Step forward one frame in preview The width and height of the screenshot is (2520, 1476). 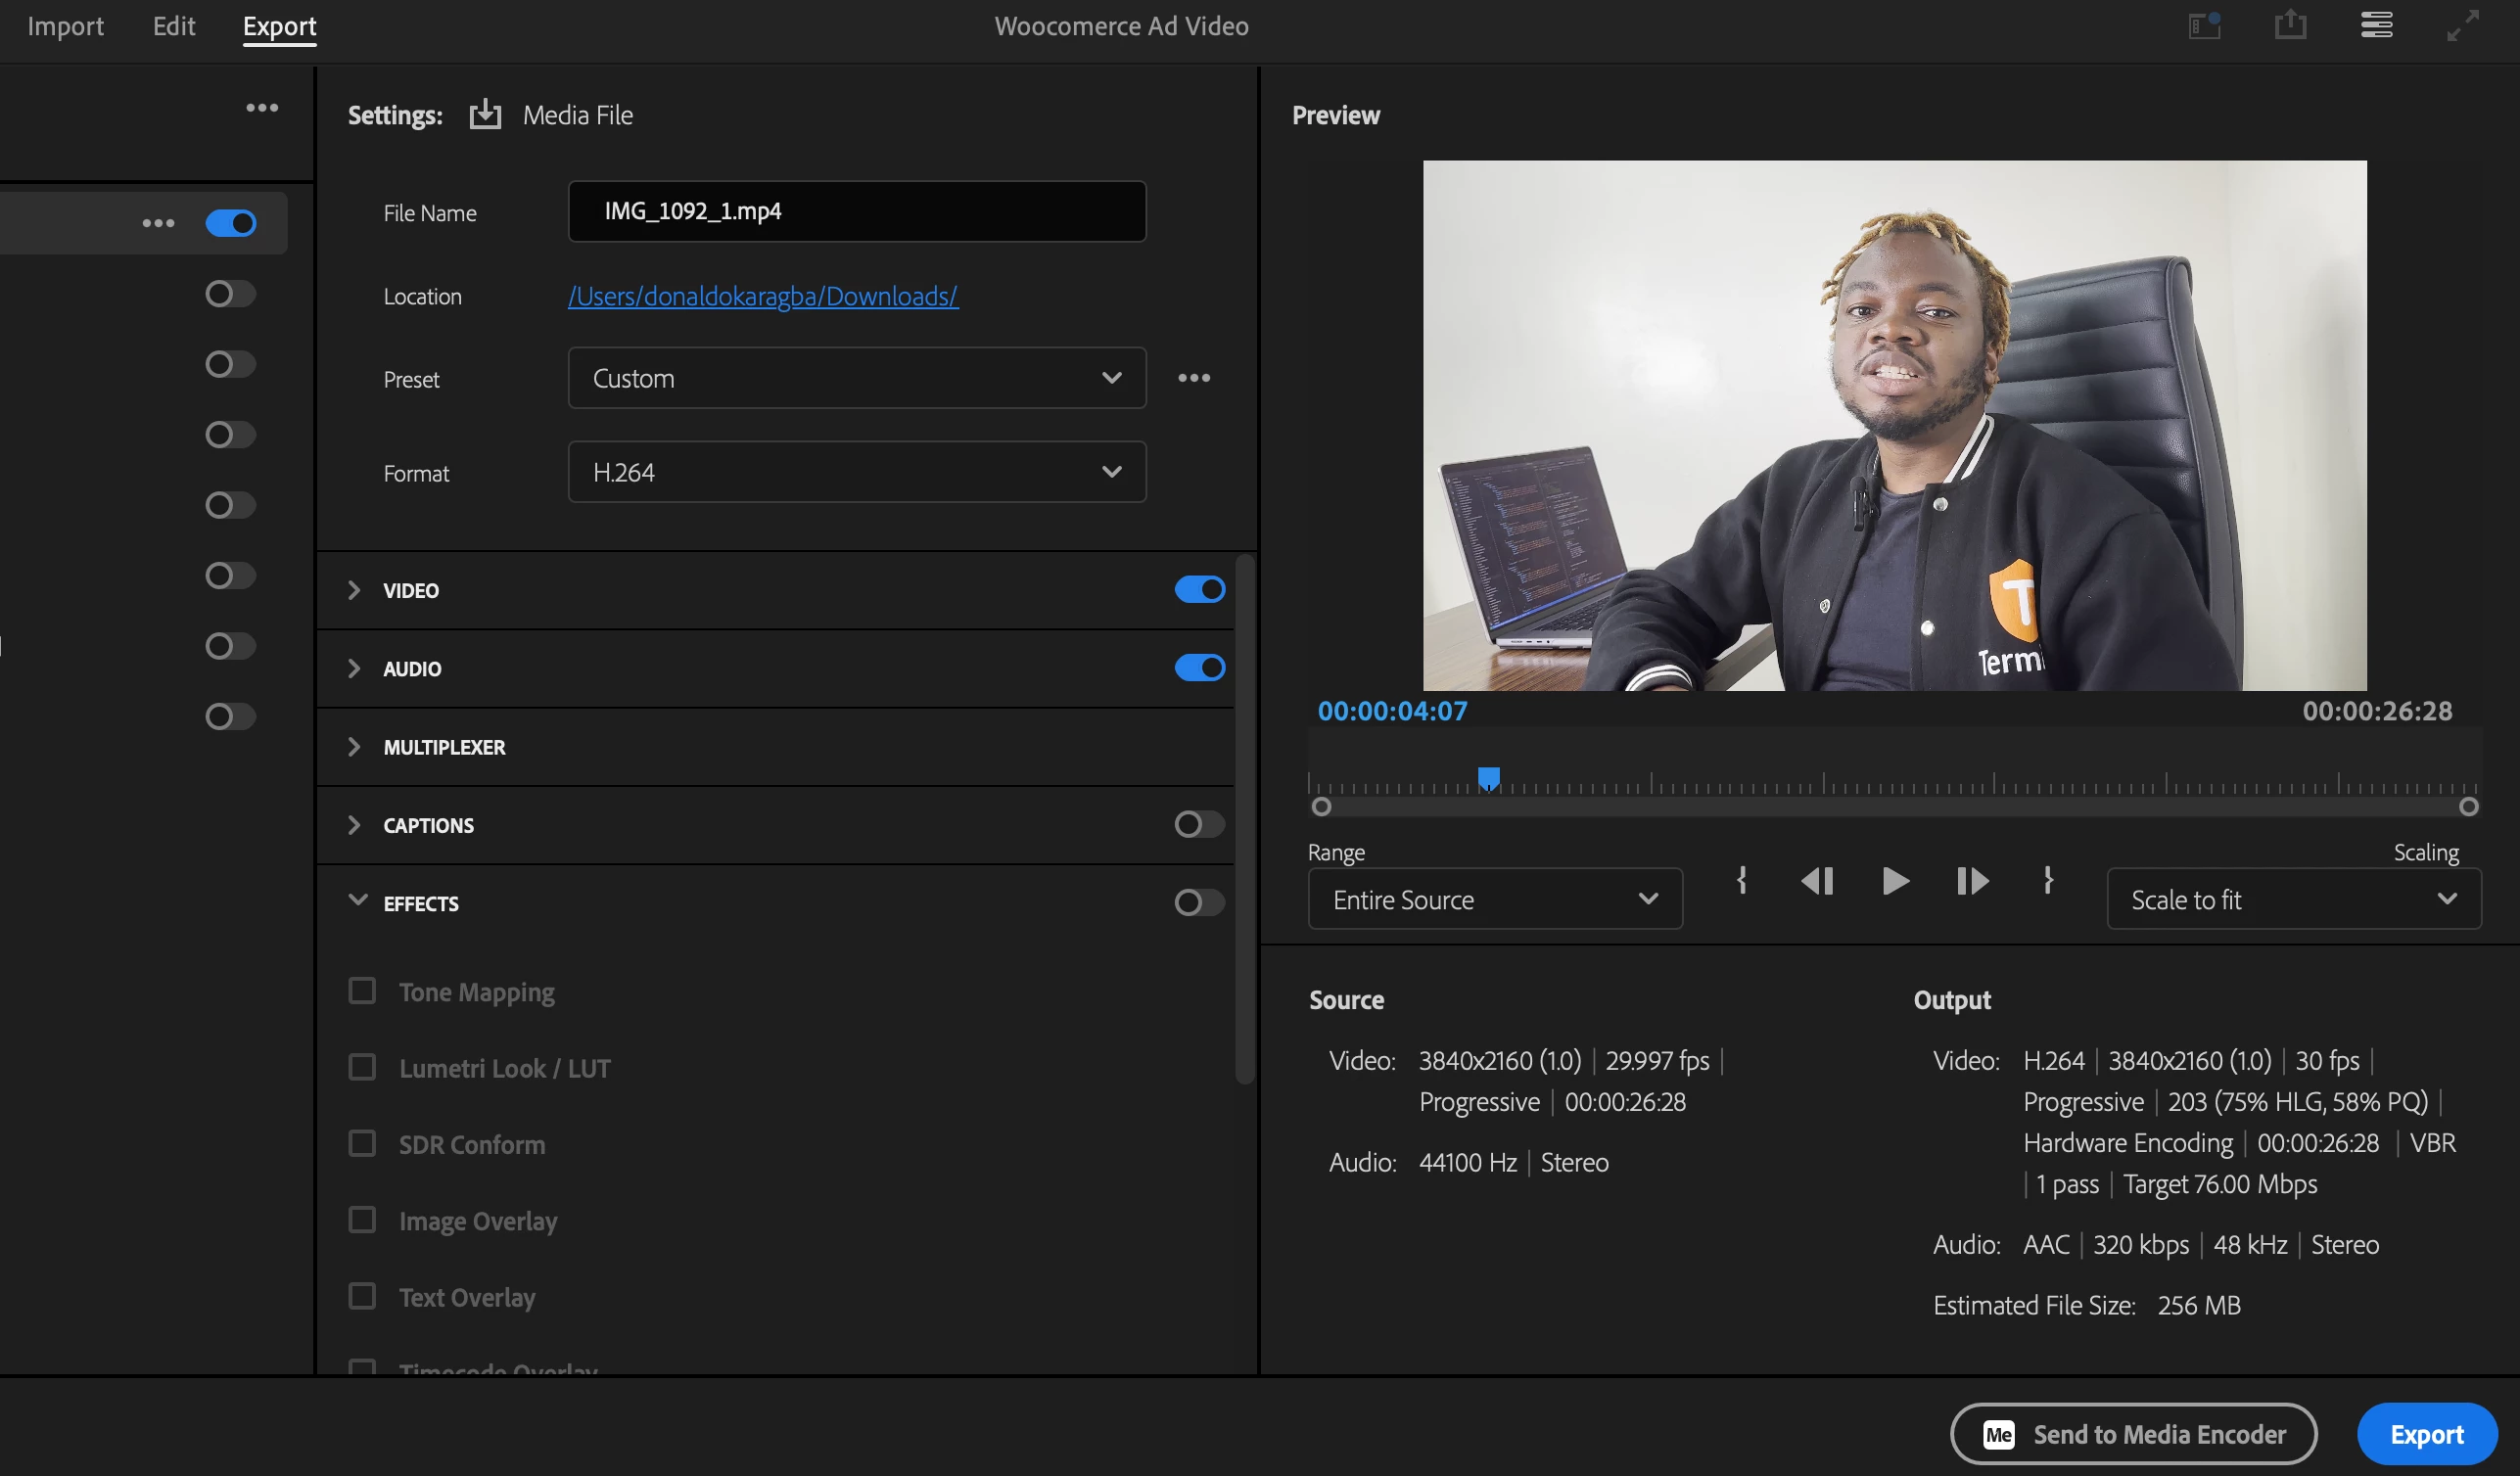click(1971, 881)
